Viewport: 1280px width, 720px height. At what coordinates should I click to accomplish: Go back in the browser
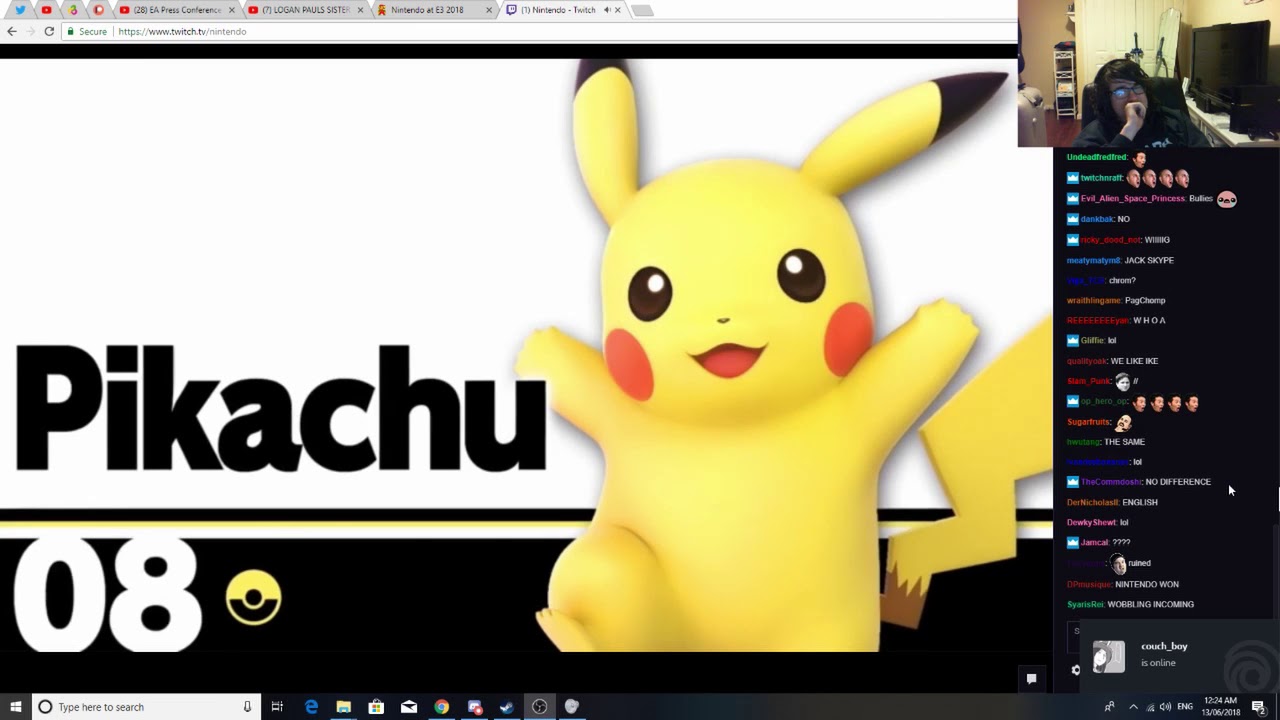click(12, 31)
